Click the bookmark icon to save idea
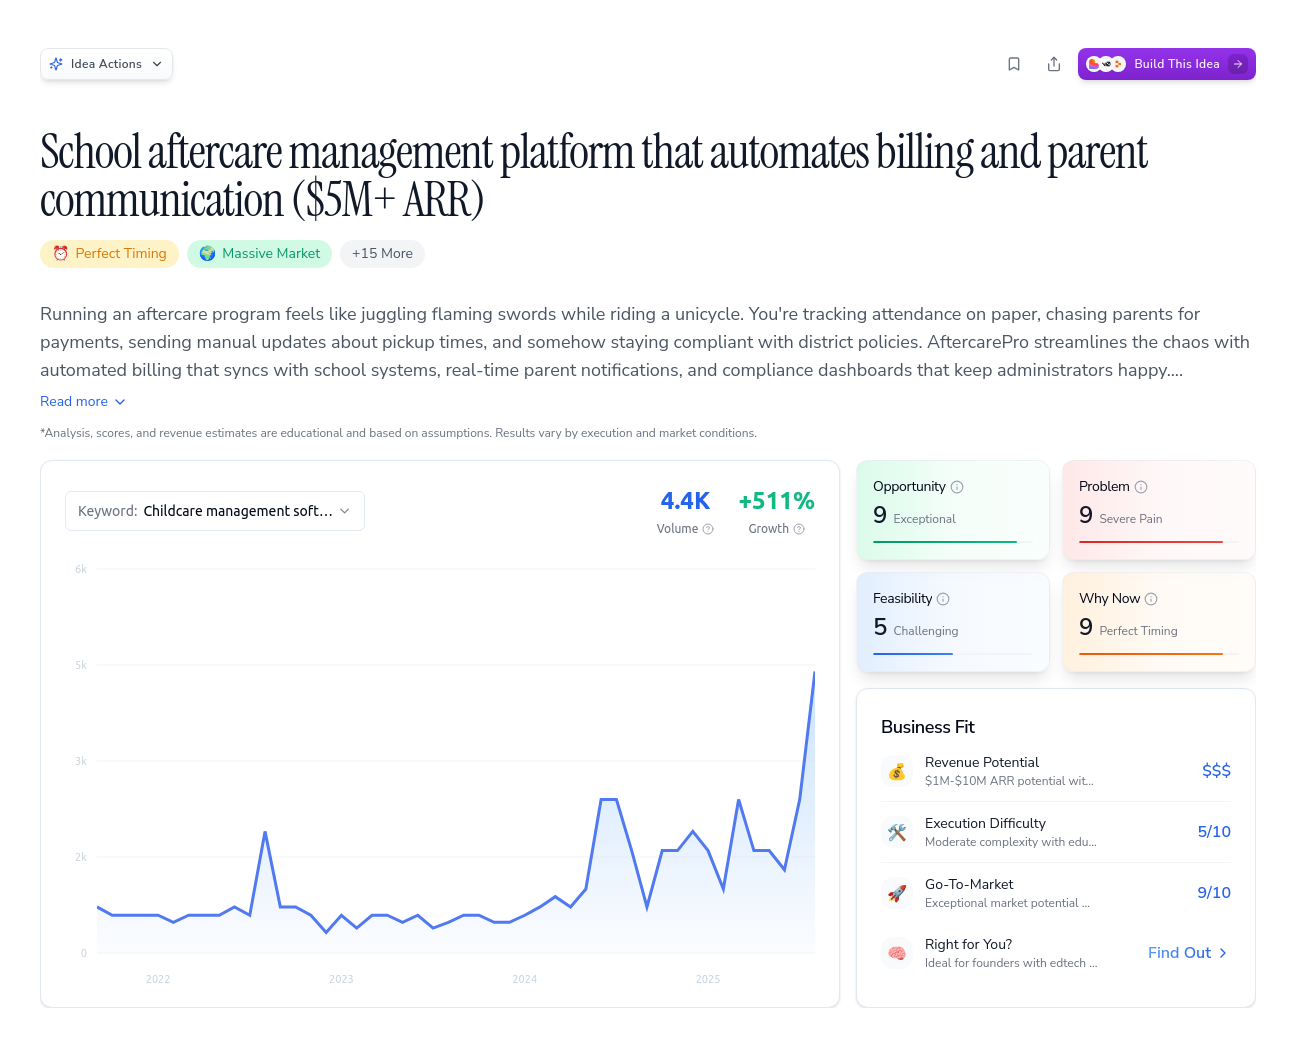The height and width of the screenshot is (1048, 1296). pos(1014,64)
